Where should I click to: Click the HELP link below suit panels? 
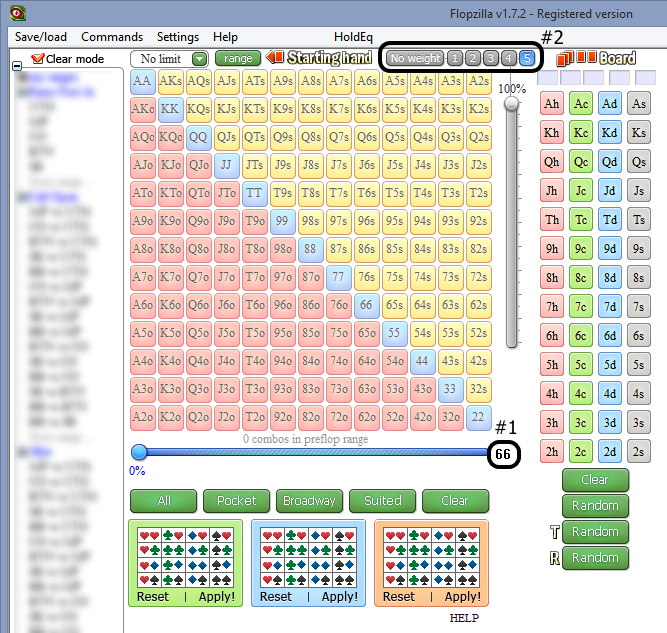click(464, 618)
